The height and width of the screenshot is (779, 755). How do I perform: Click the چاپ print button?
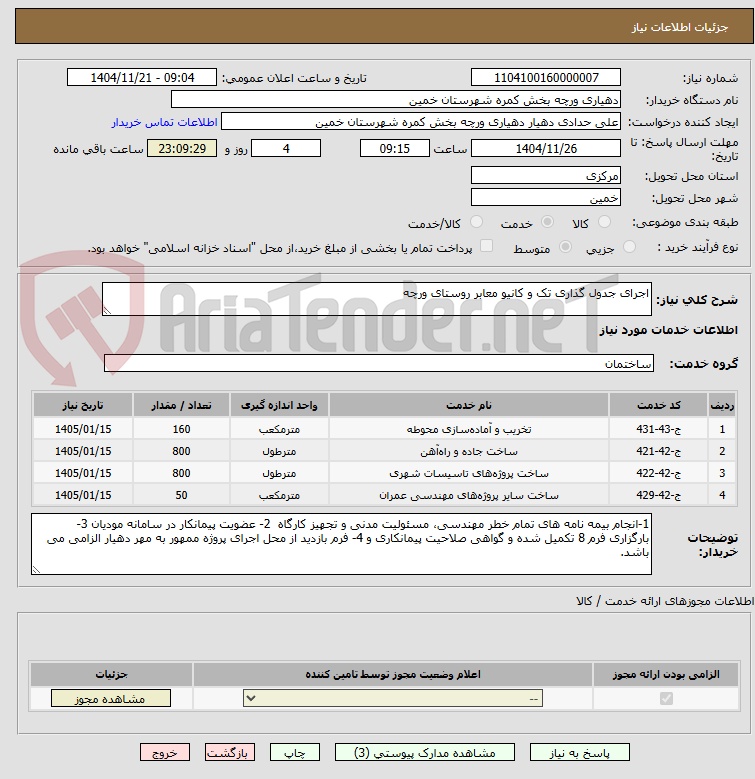[x=295, y=752]
